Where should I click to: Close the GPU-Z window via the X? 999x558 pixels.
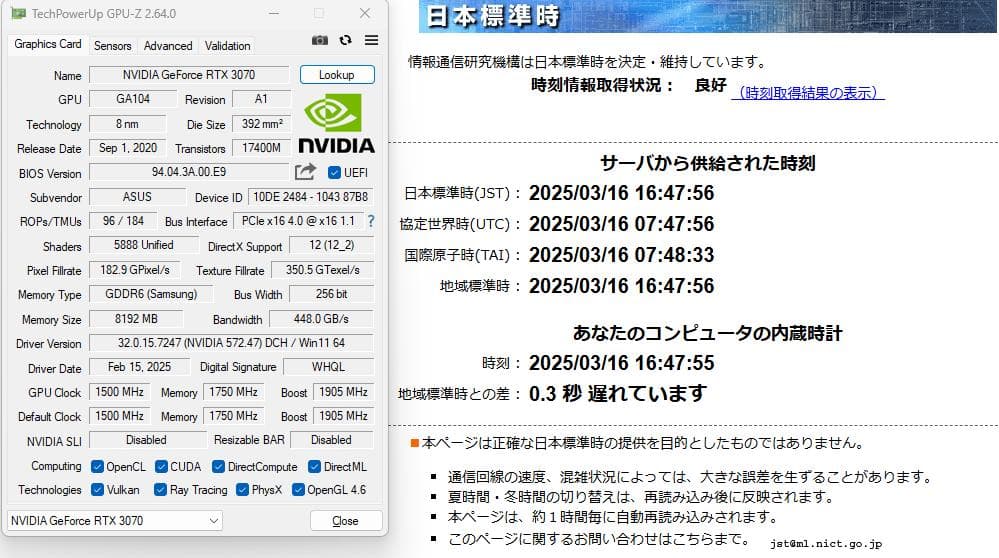(365, 13)
